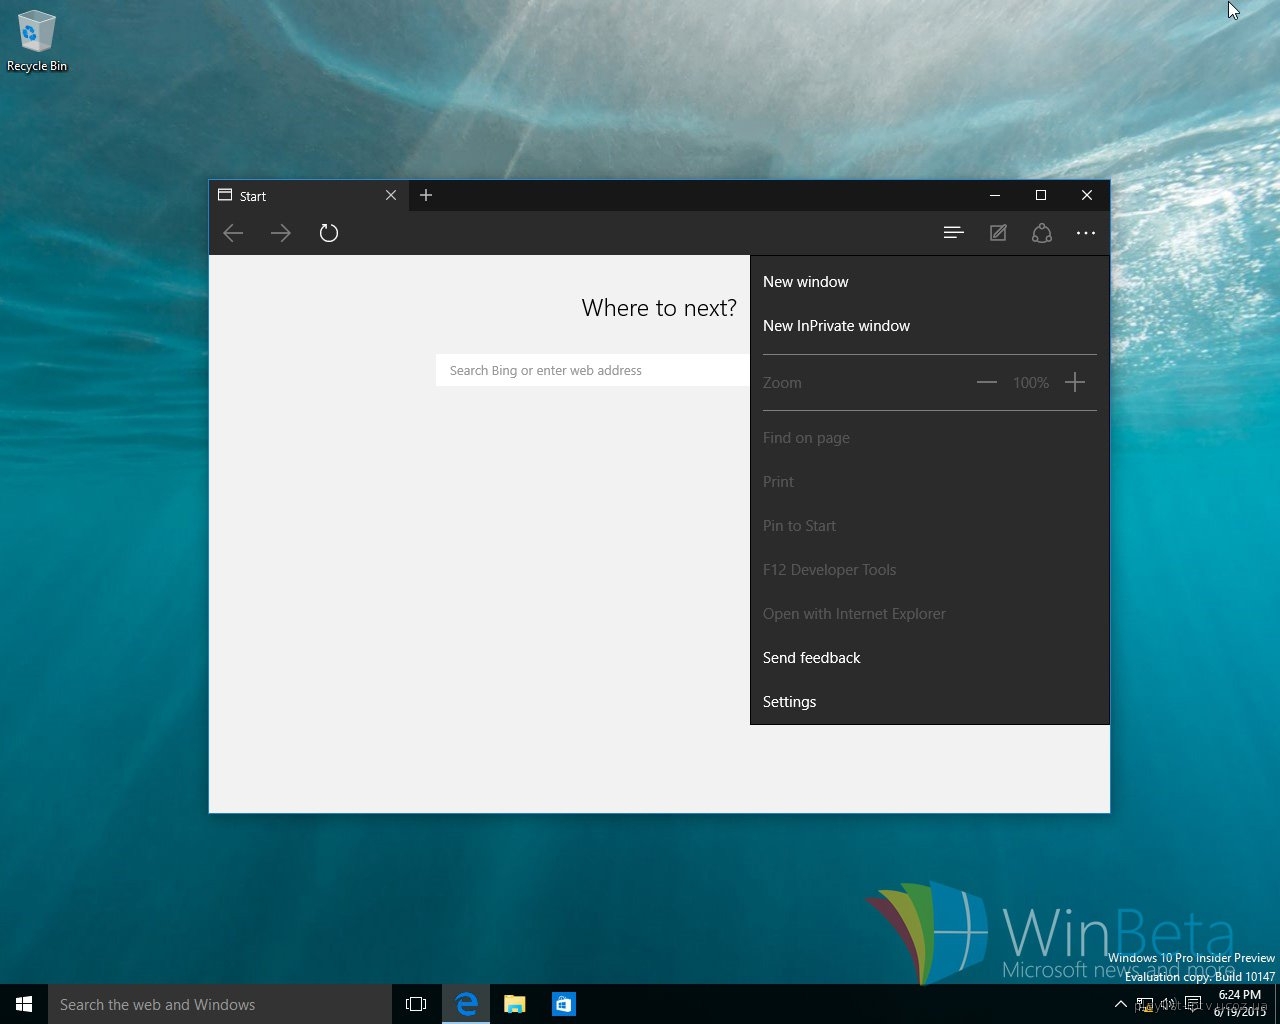Click the network tray icon
Viewport: 1280px width, 1024px height.
point(1144,1004)
